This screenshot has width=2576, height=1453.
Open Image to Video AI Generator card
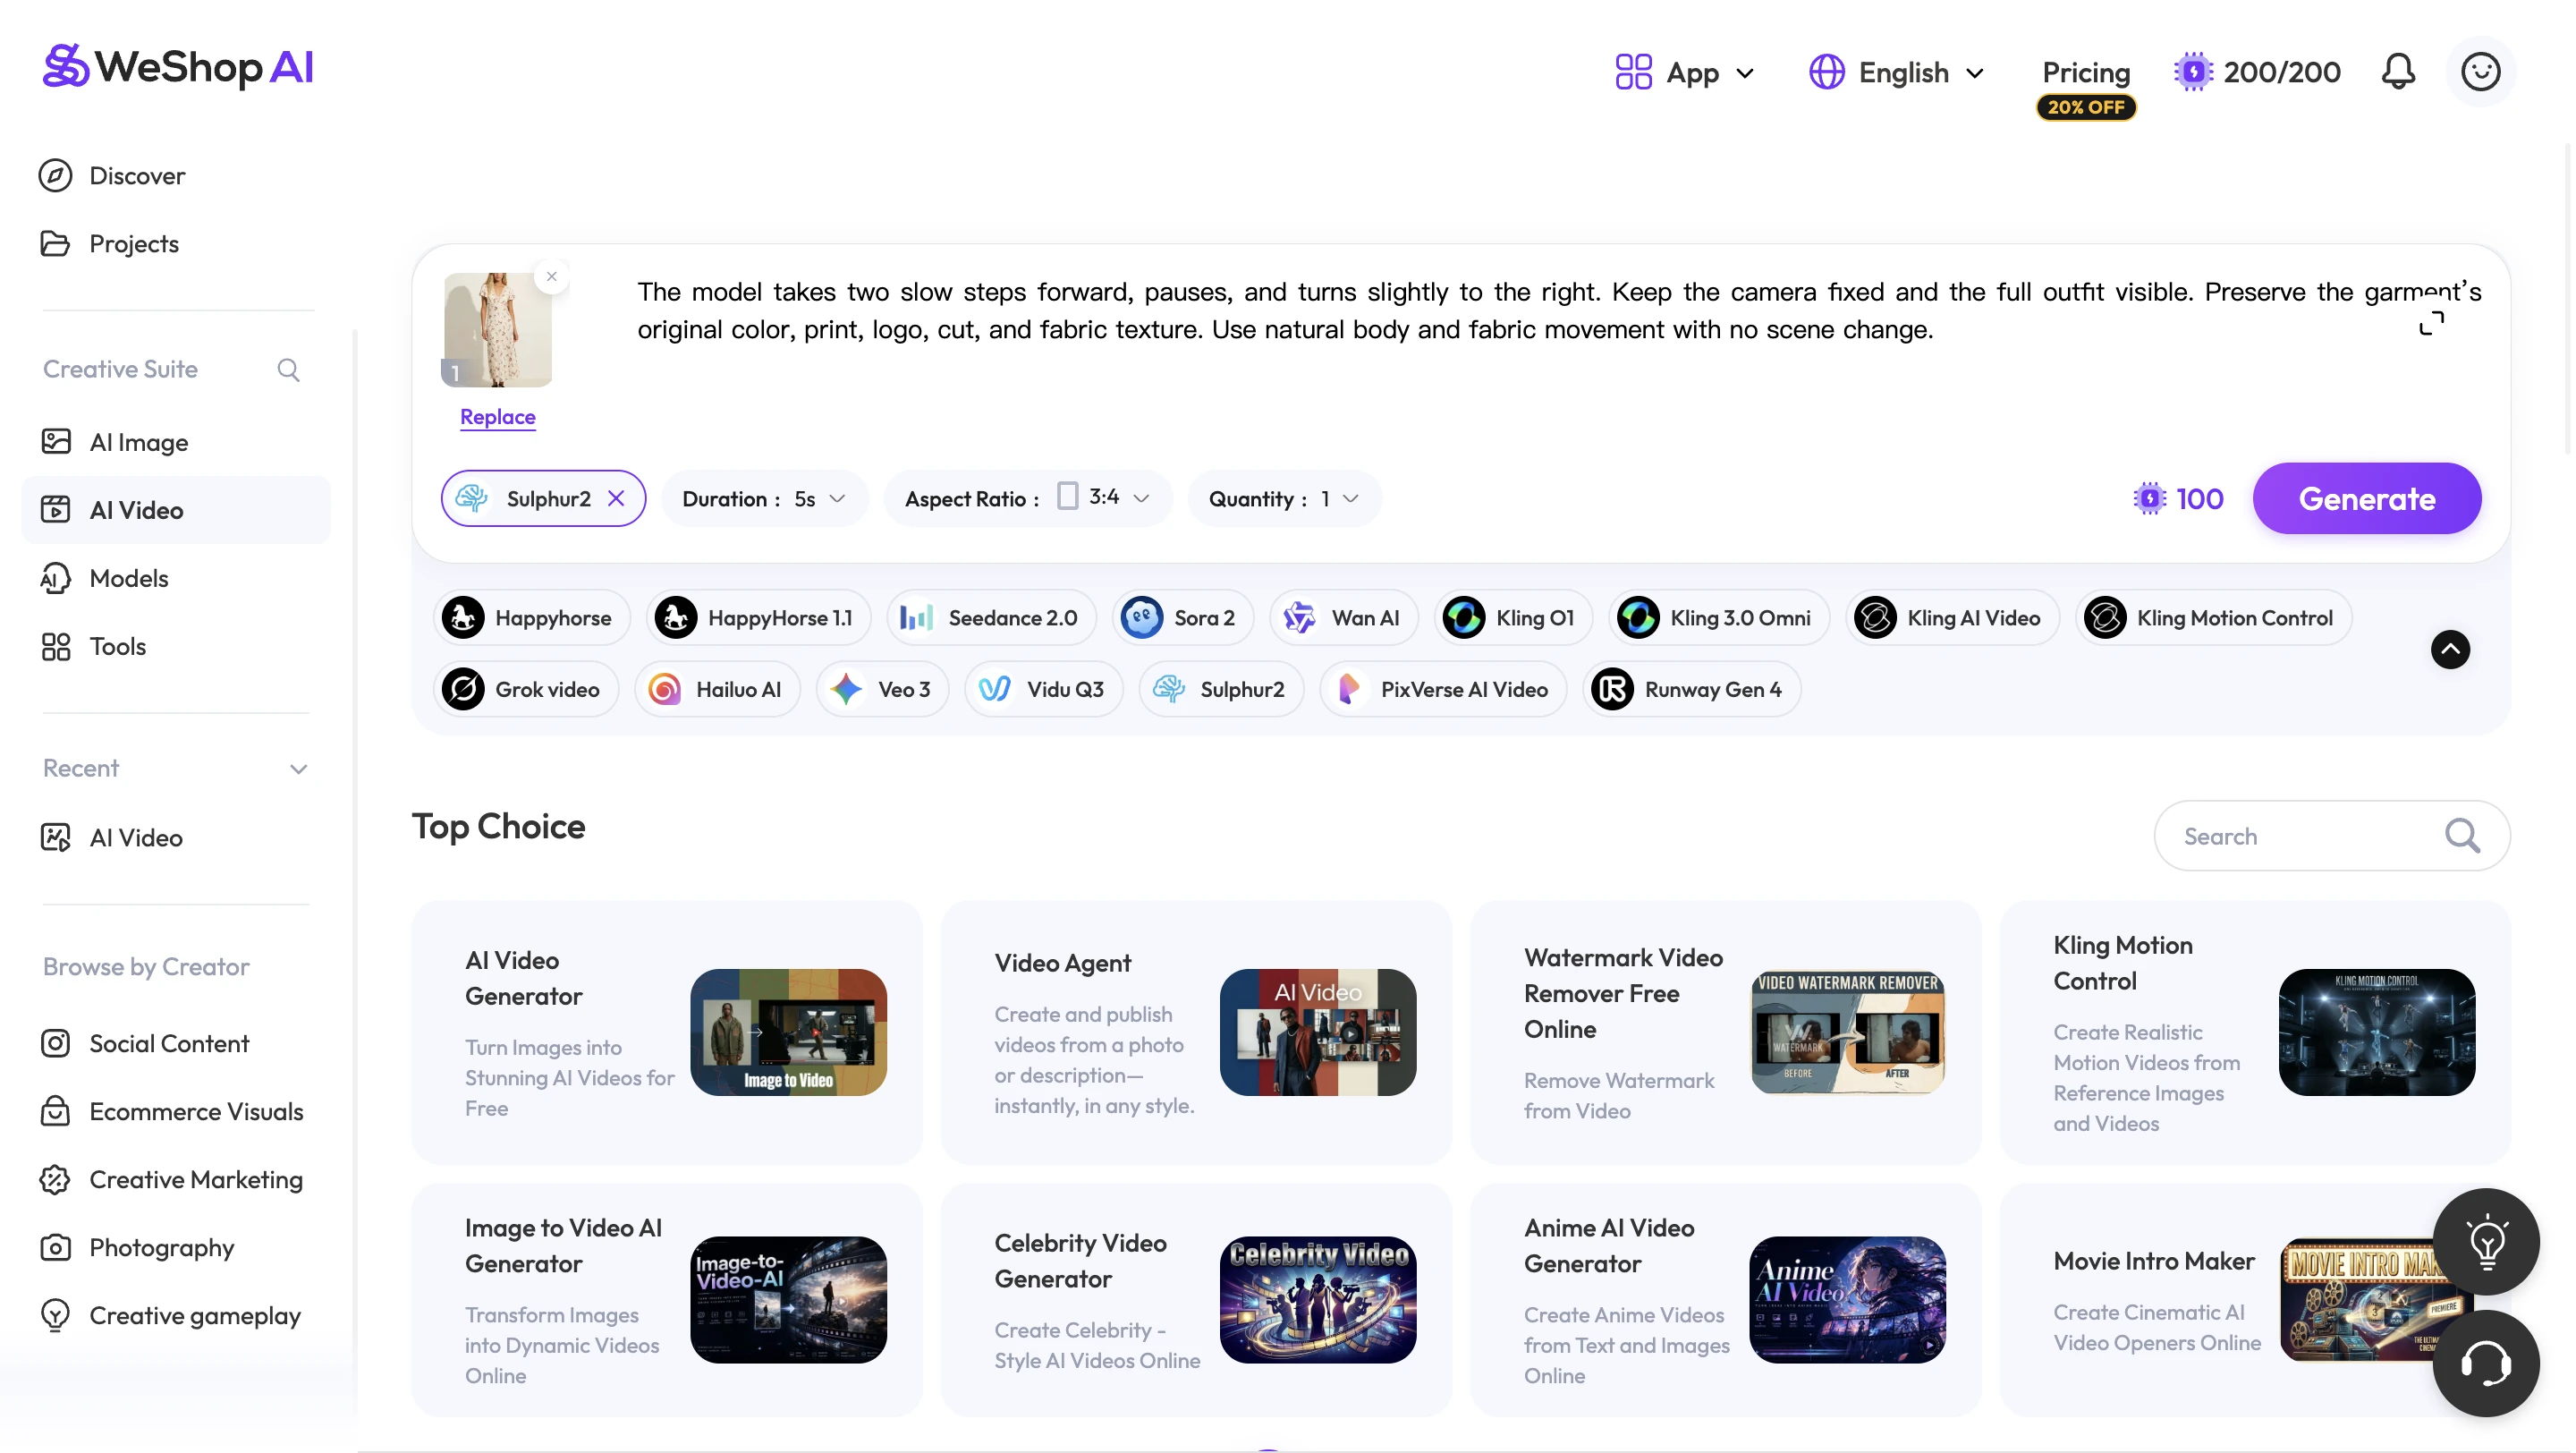coord(666,1299)
